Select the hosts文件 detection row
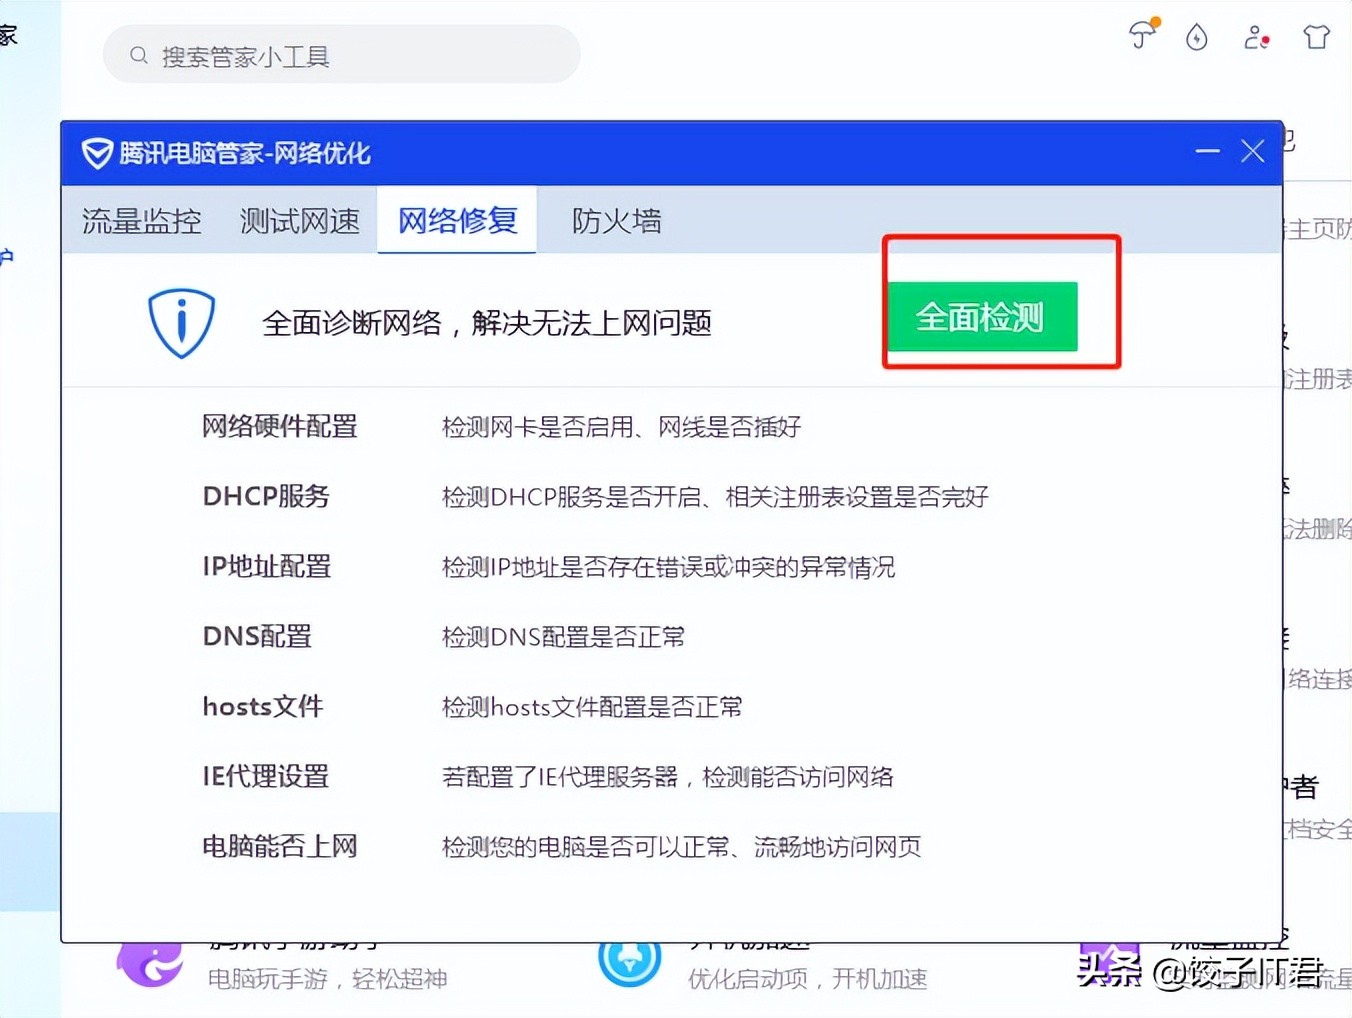 [262, 706]
